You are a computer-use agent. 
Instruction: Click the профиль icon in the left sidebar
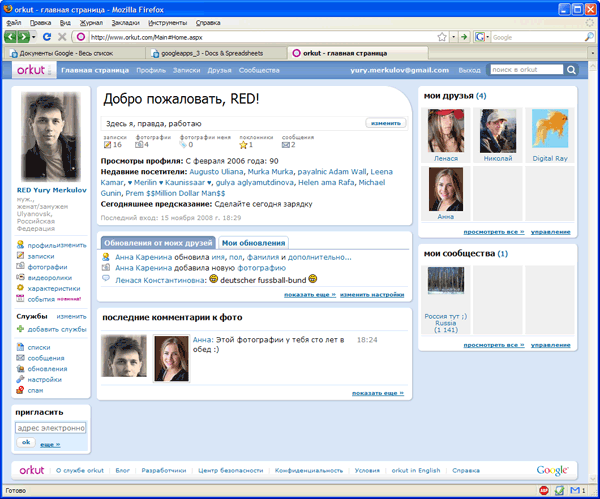tap(20, 245)
